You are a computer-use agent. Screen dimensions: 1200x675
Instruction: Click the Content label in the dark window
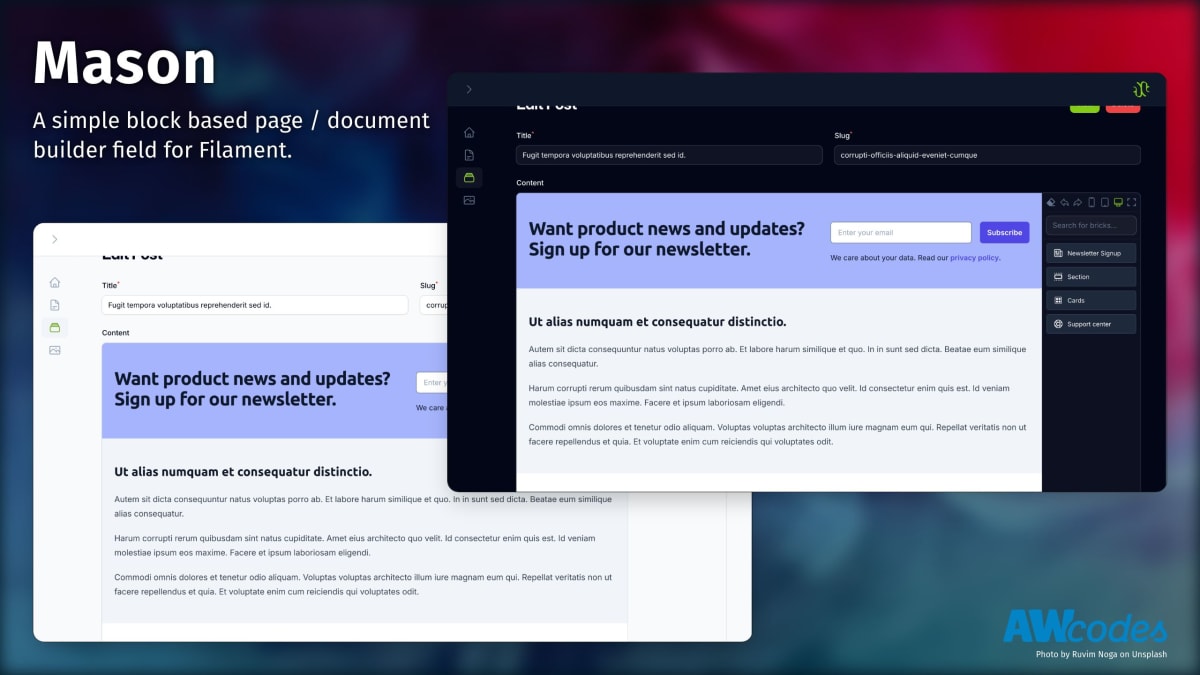point(531,183)
